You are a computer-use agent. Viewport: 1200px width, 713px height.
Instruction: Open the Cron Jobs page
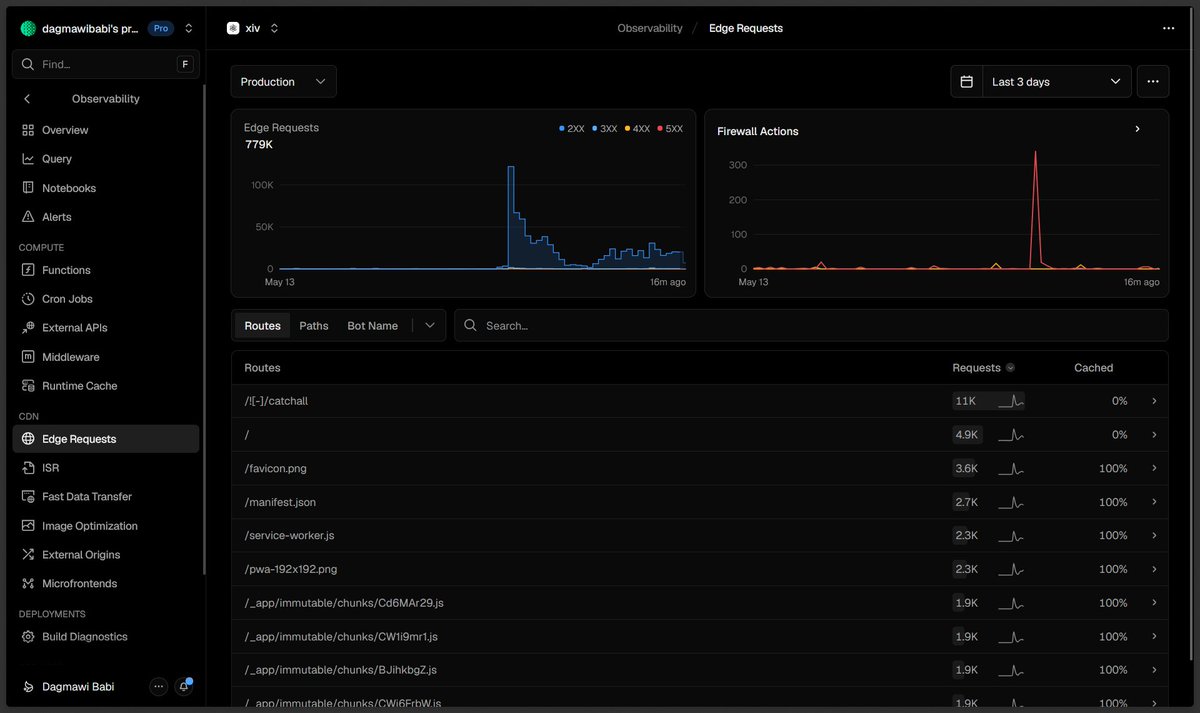106,299
